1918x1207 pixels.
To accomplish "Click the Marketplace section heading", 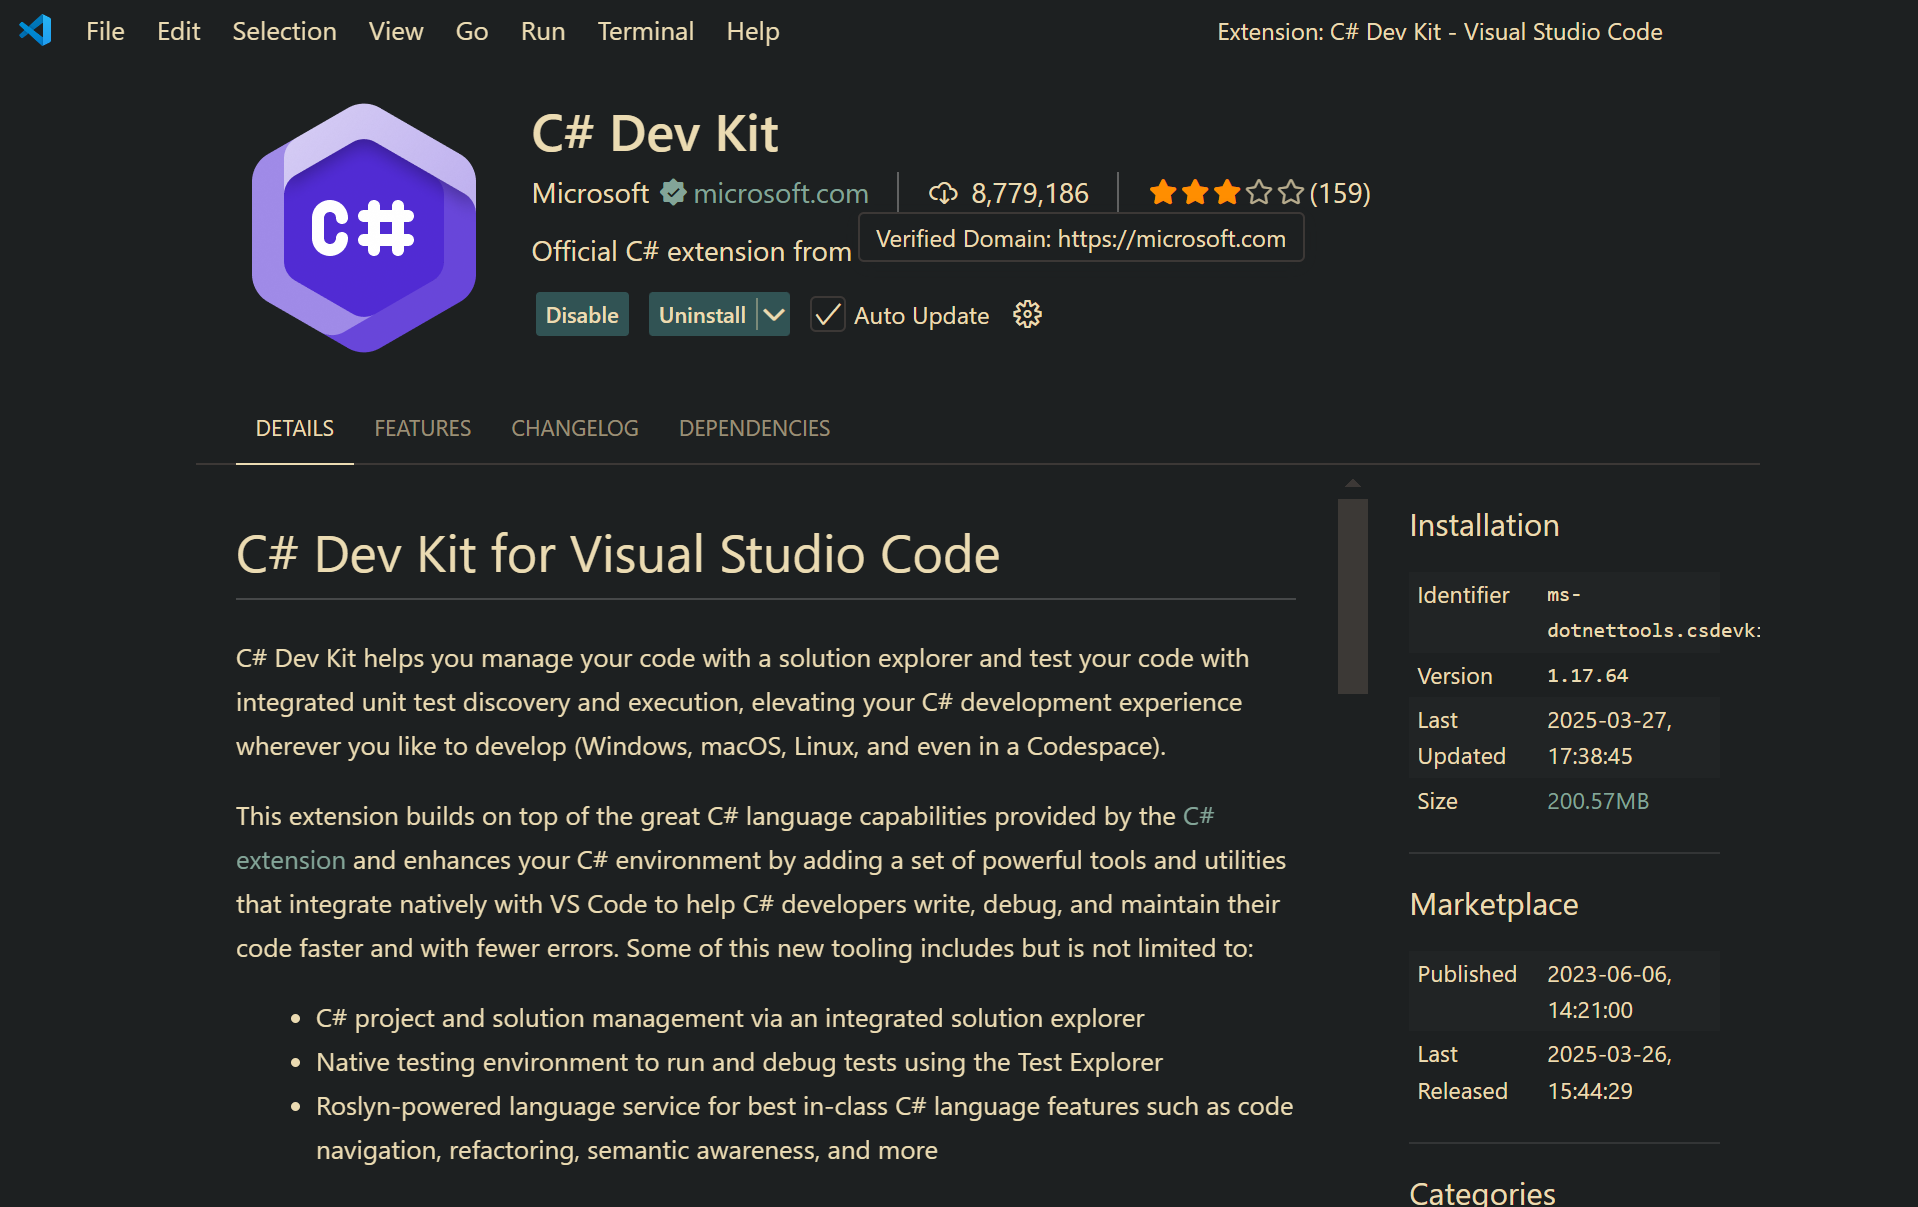I will click(1494, 904).
